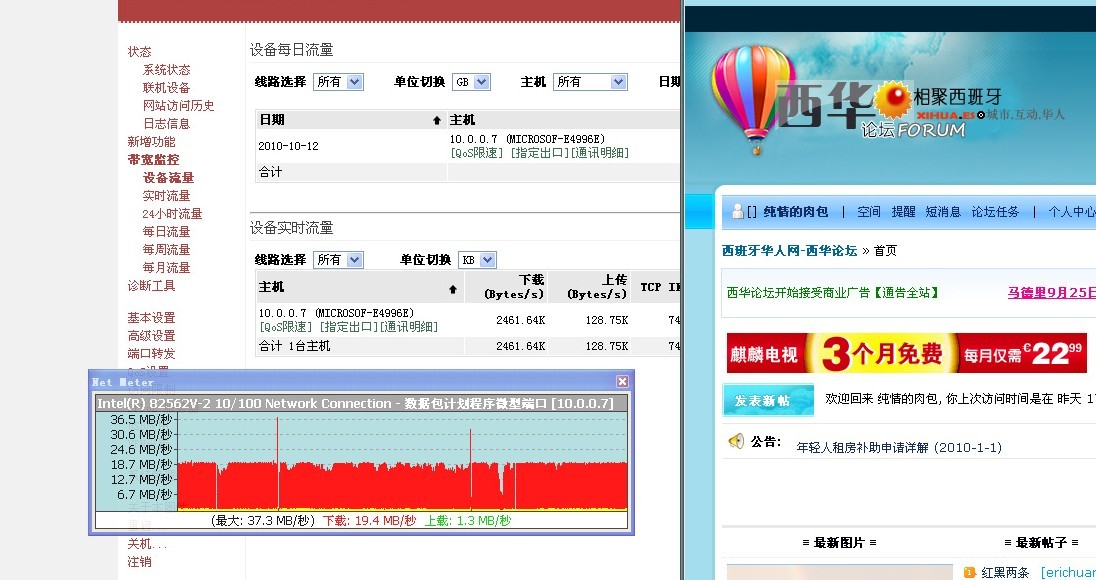Click the sort arrow in 日期 column header

click(436, 120)
